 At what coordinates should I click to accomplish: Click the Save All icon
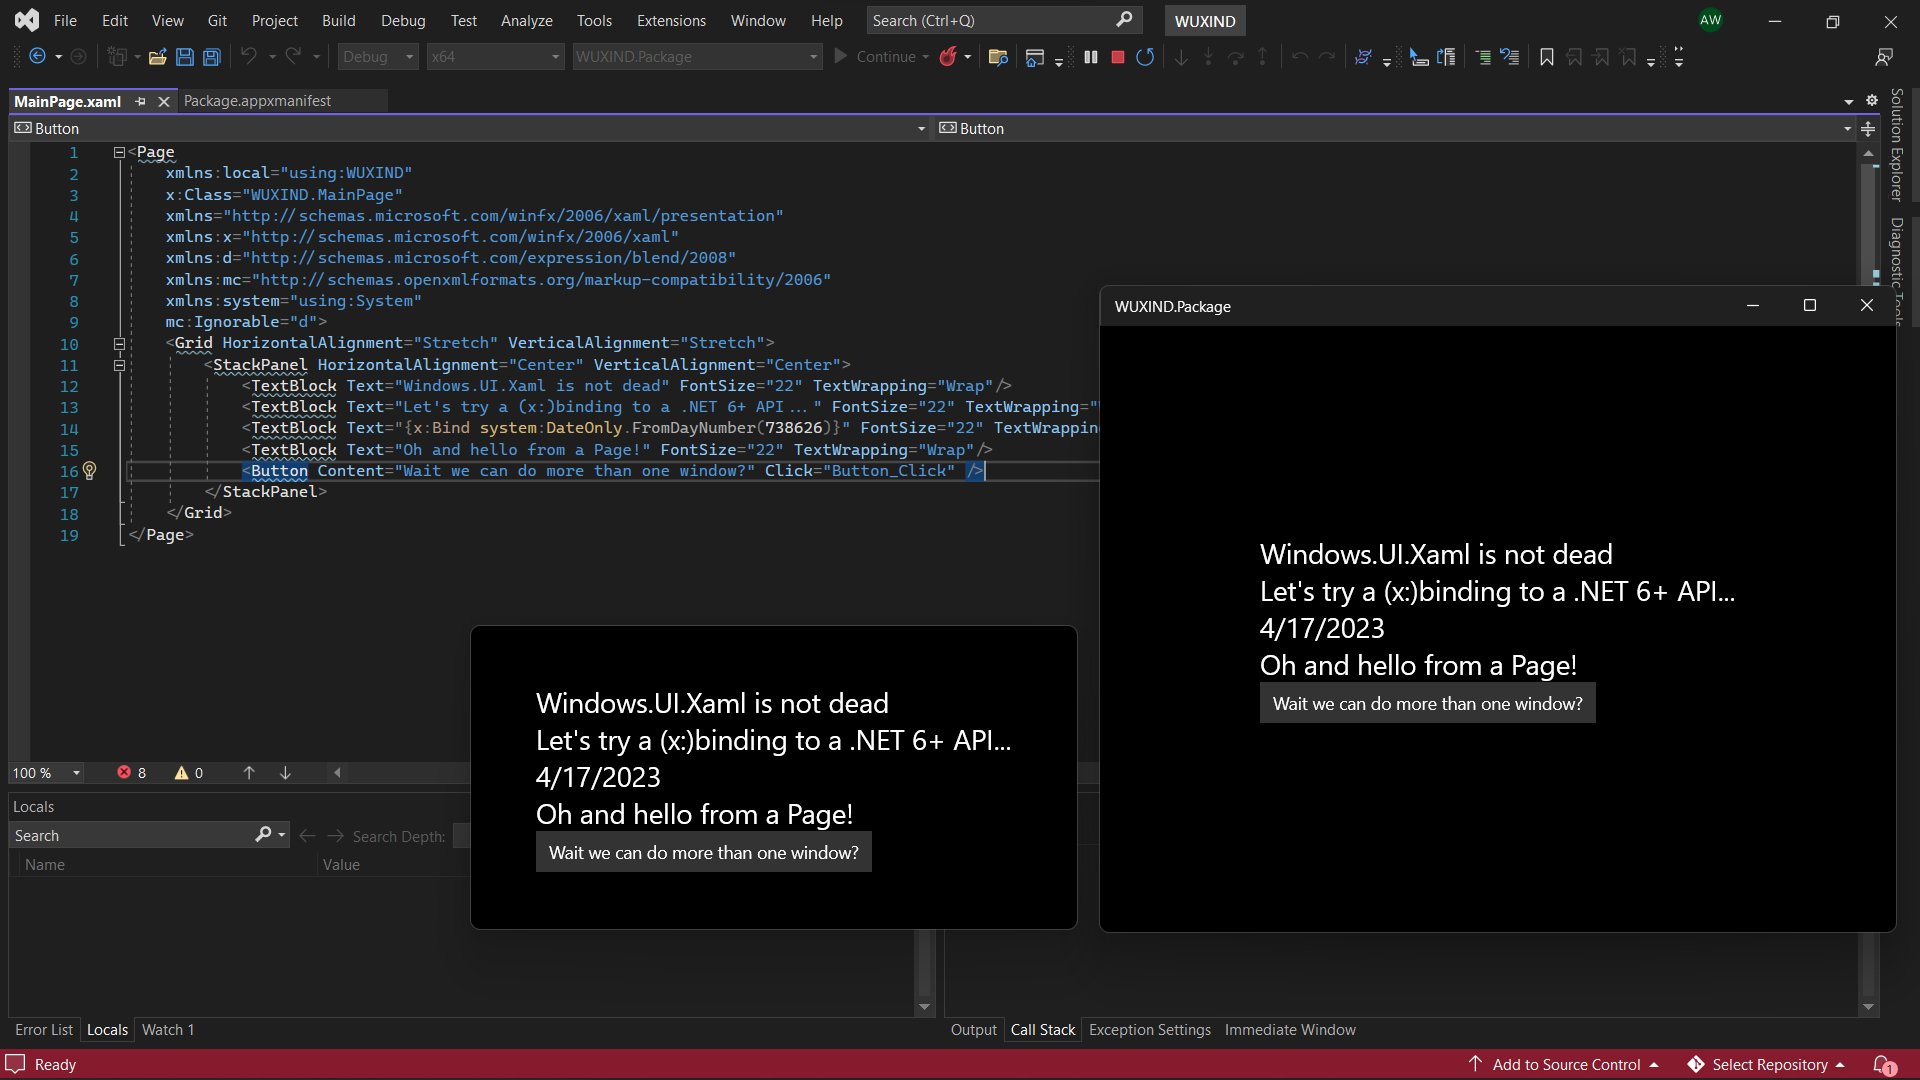coord(210,57)
